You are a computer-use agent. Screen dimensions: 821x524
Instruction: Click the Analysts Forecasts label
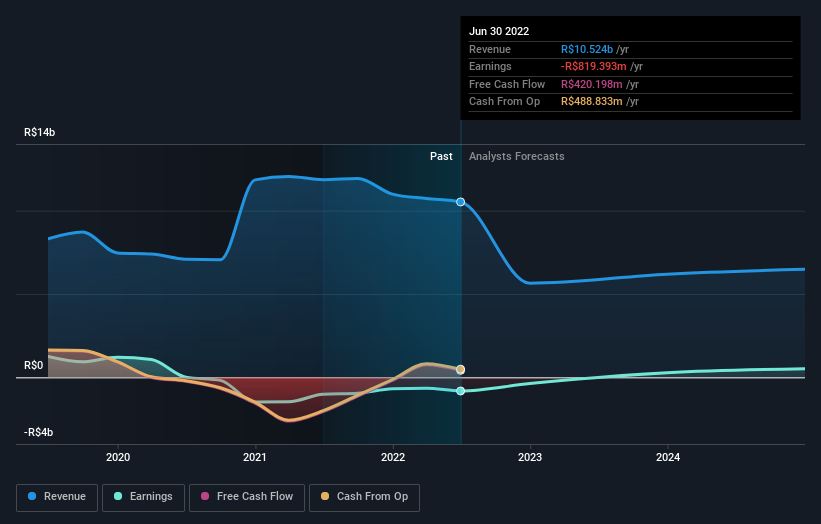pos(516,156)
